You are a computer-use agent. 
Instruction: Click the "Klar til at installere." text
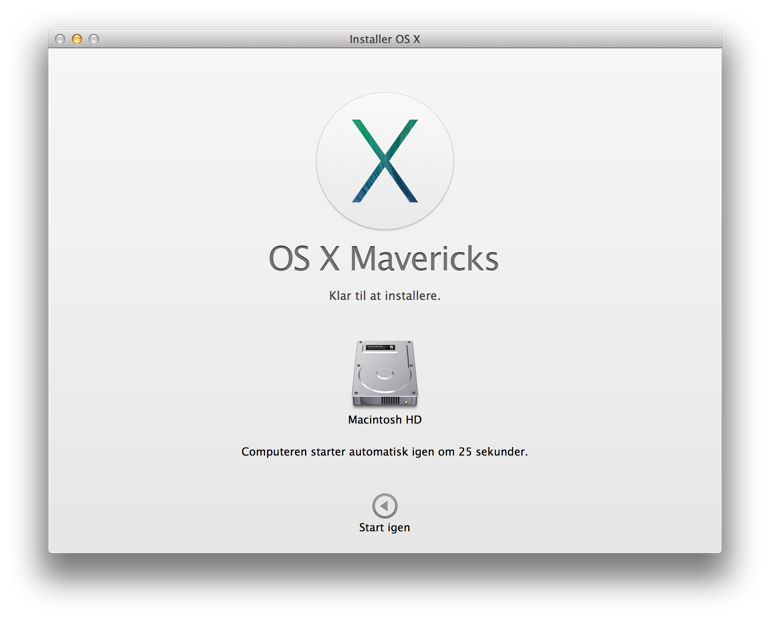(385, 296)
